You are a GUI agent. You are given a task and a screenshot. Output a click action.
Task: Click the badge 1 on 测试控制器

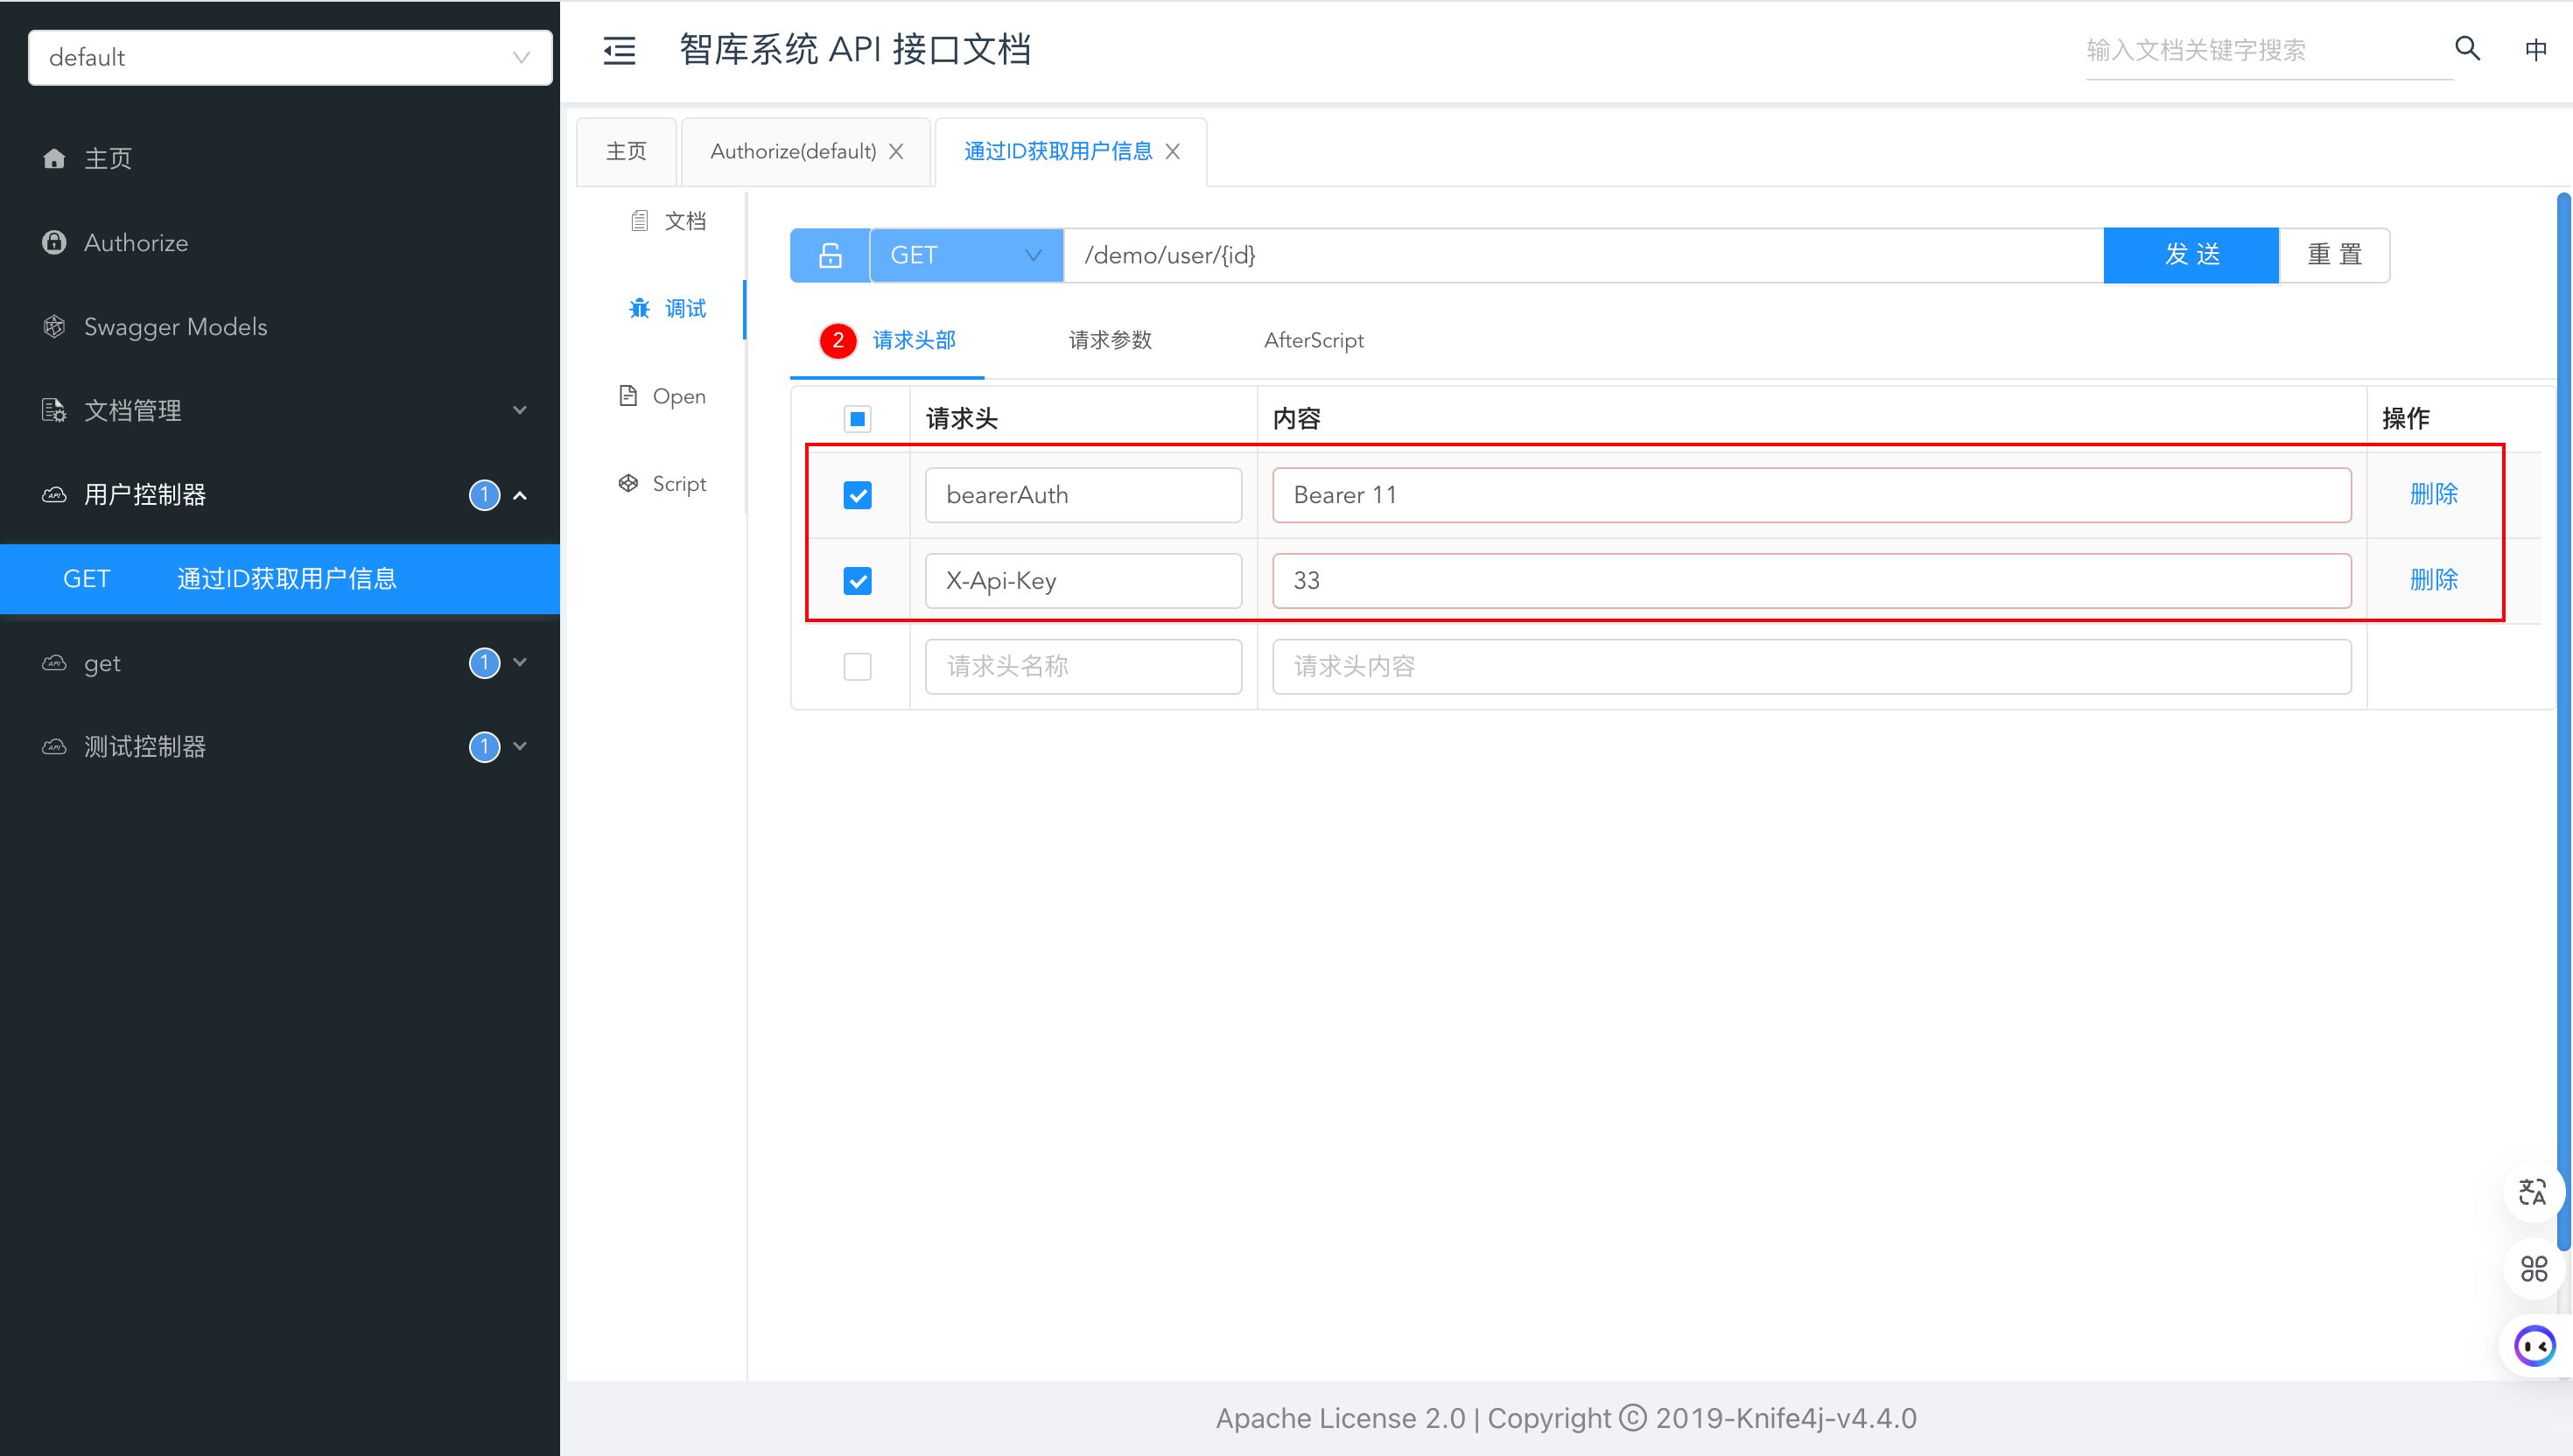coord(484,746)
